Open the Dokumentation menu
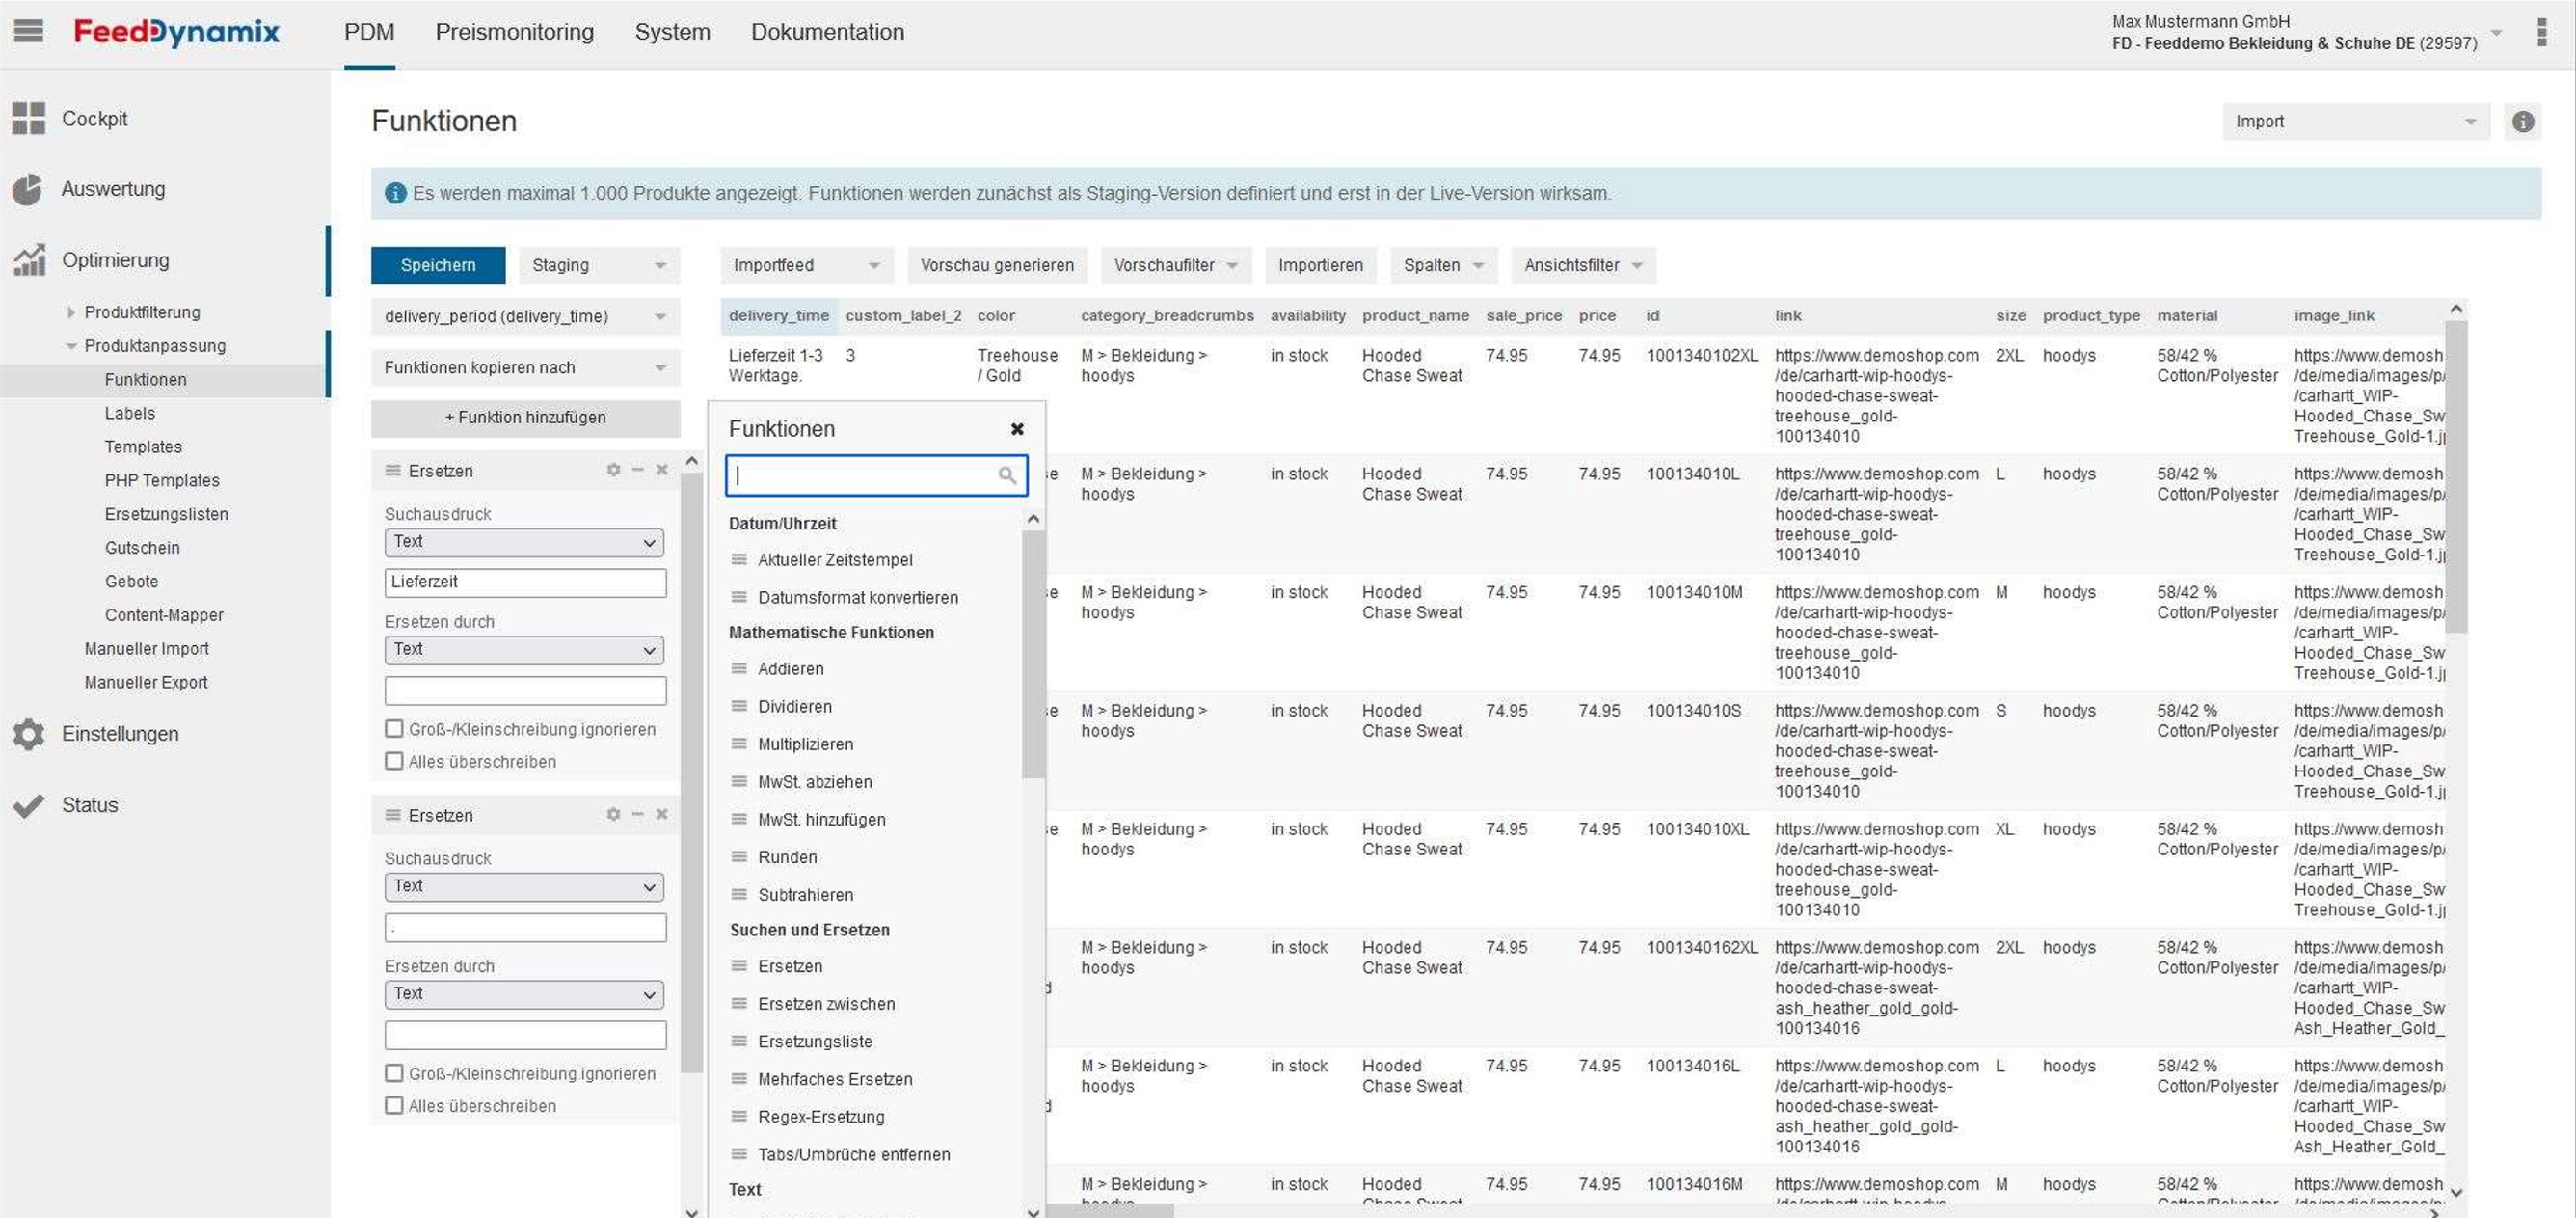2576x1218 pixels. click(827, 32)
